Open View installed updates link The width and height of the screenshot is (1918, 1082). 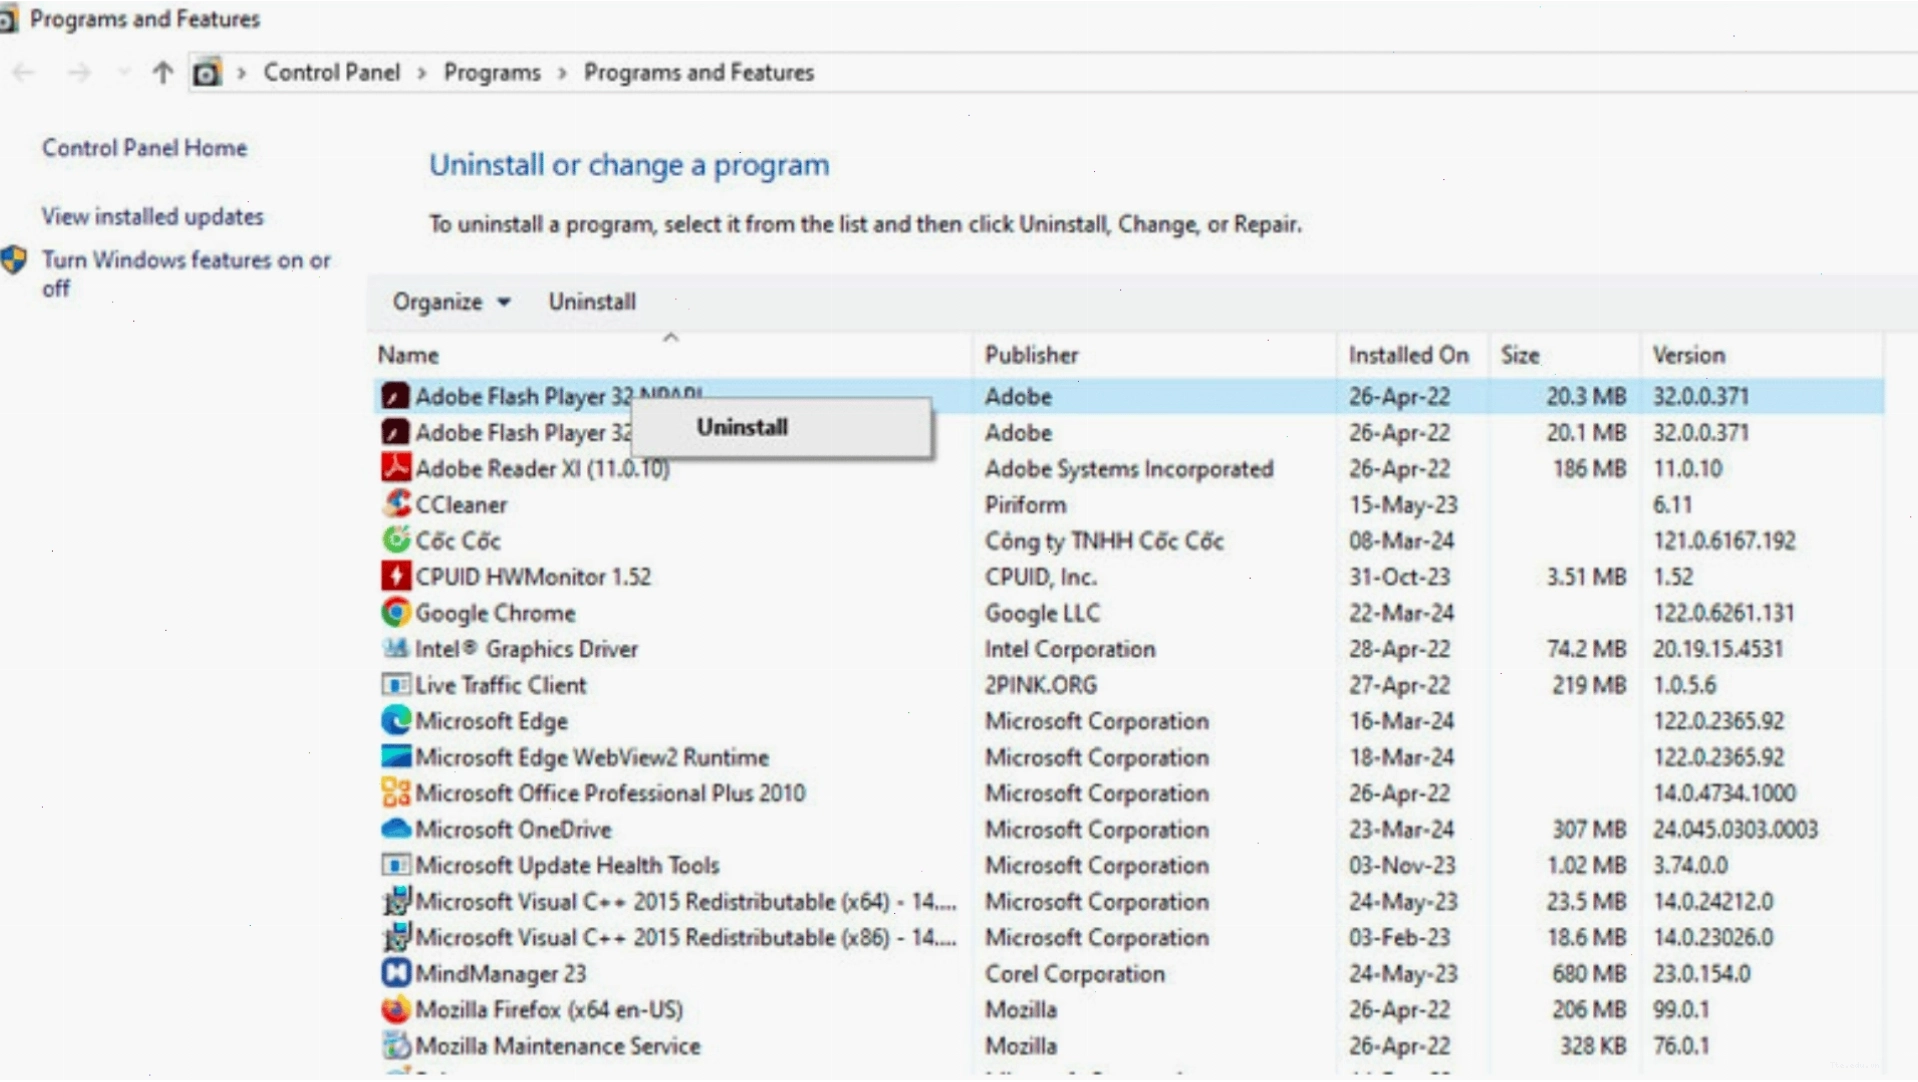tap(152, 216)
